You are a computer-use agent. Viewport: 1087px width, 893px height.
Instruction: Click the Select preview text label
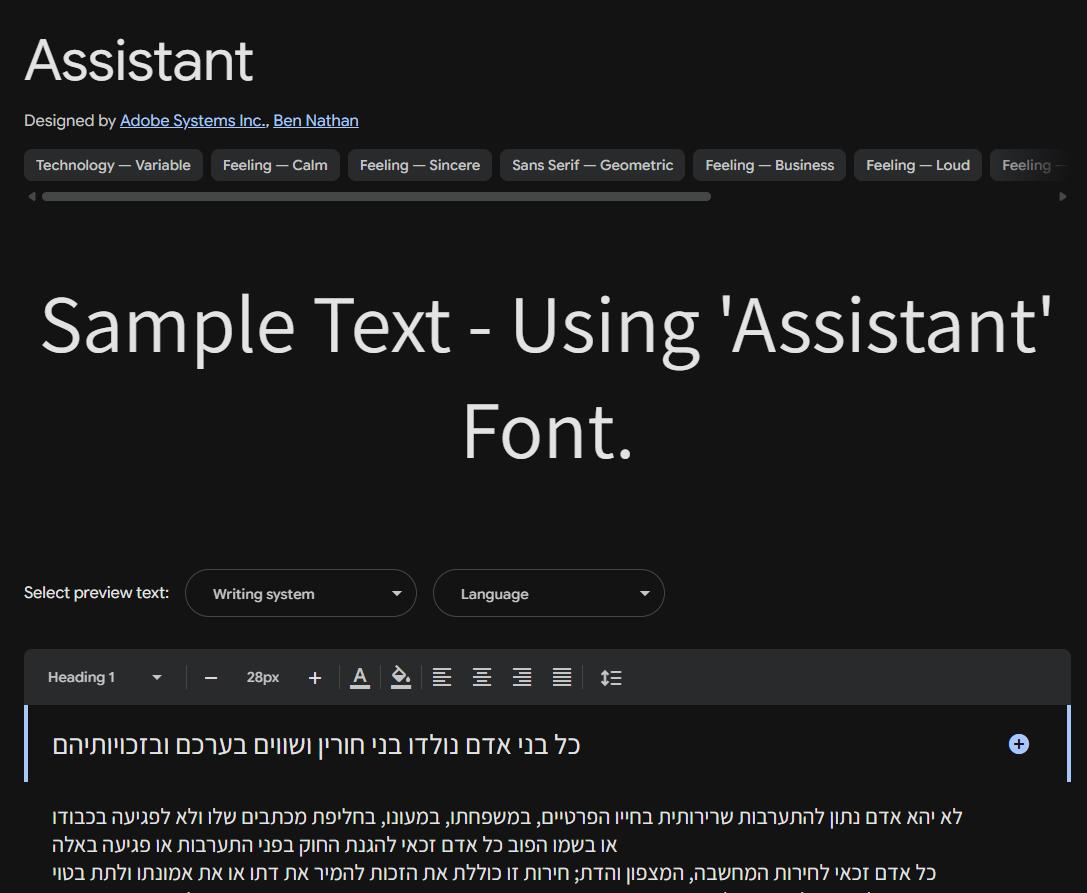click(x=96, y=593)
